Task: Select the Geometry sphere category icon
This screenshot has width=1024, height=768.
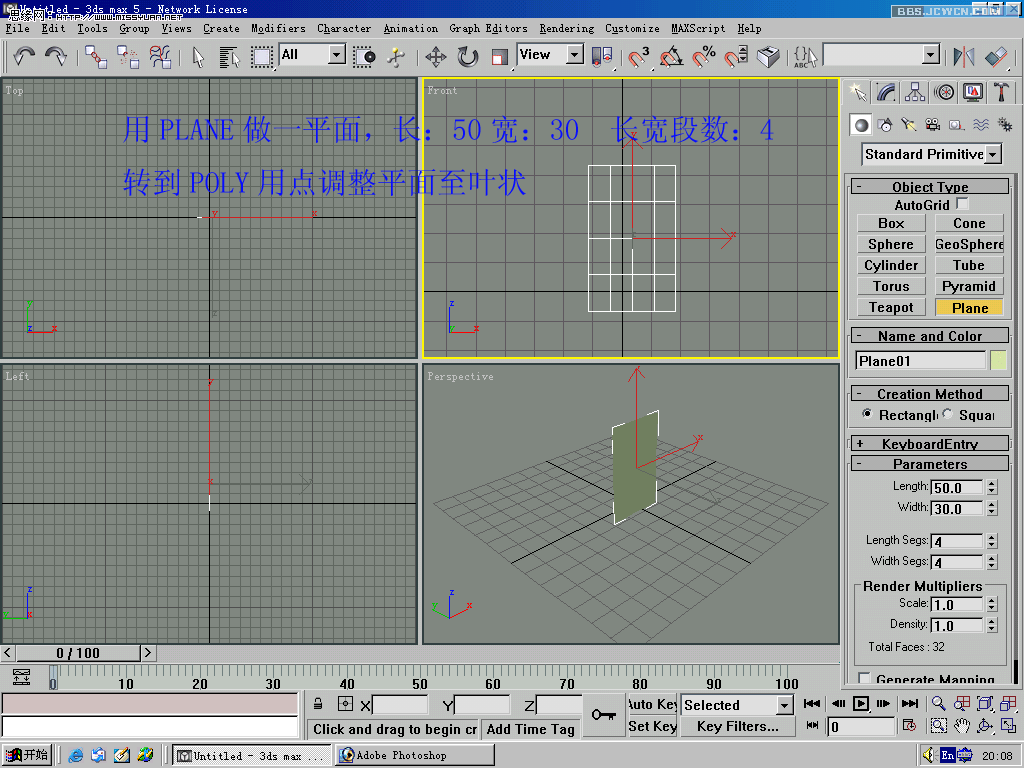Action: pos(861,125)
